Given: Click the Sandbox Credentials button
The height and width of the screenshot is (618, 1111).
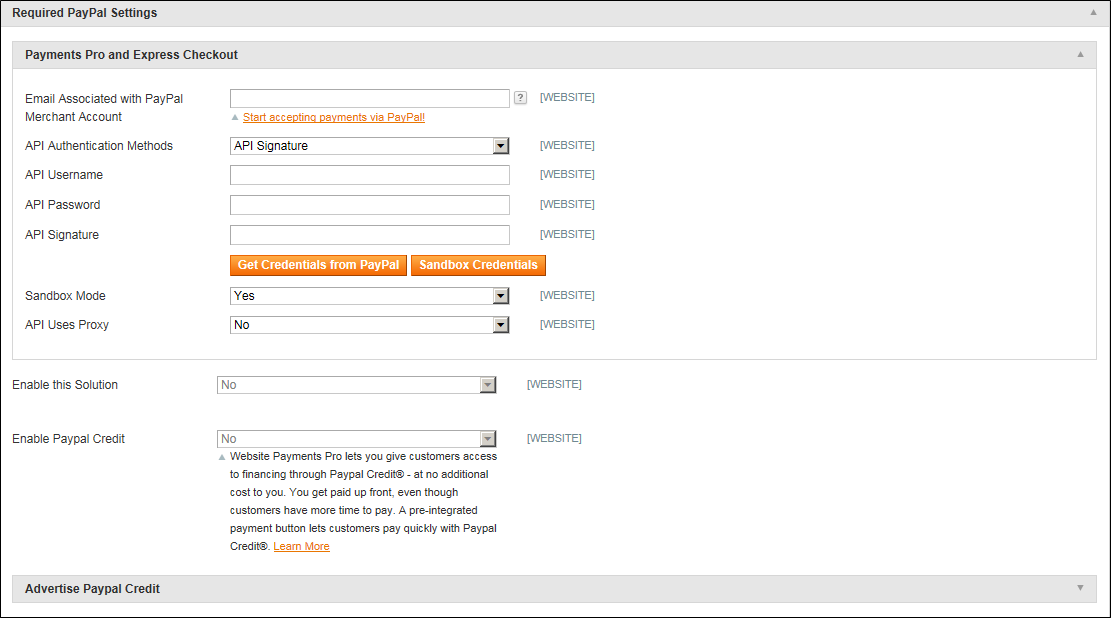Looking at the screenshot, I should click(478, 265).
